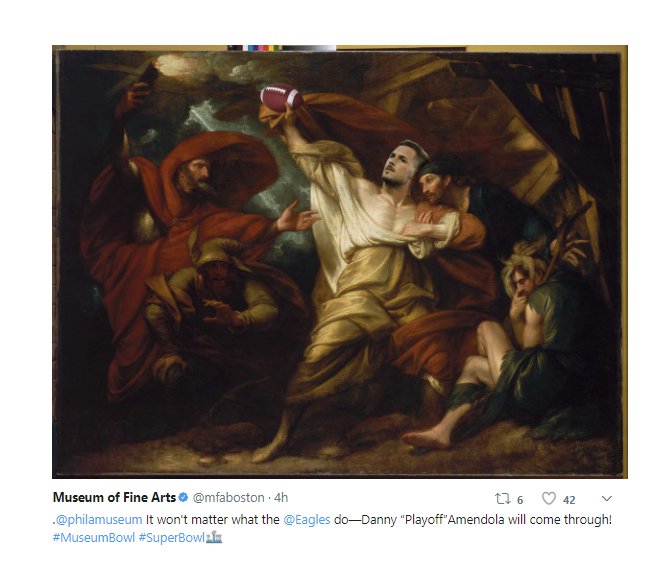Follow the #SuperBowl hashtag
Image resolution: width=649 pixels, height=567 pixels.
(172, 537)
